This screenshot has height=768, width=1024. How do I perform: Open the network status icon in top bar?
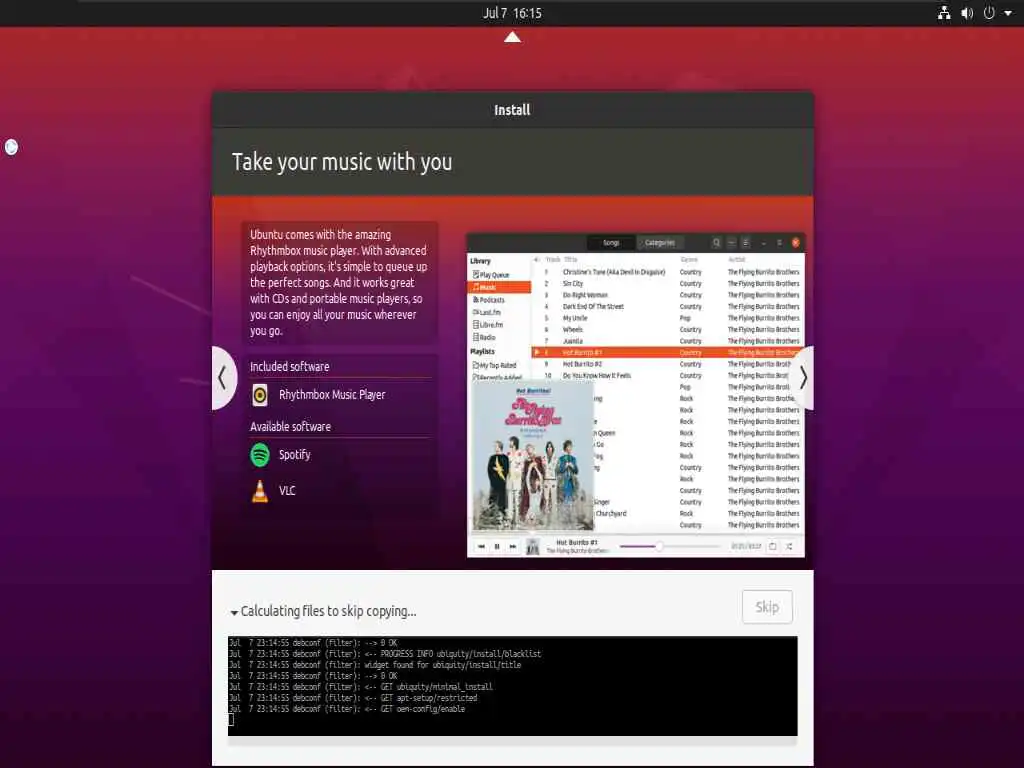click(944, 13)
